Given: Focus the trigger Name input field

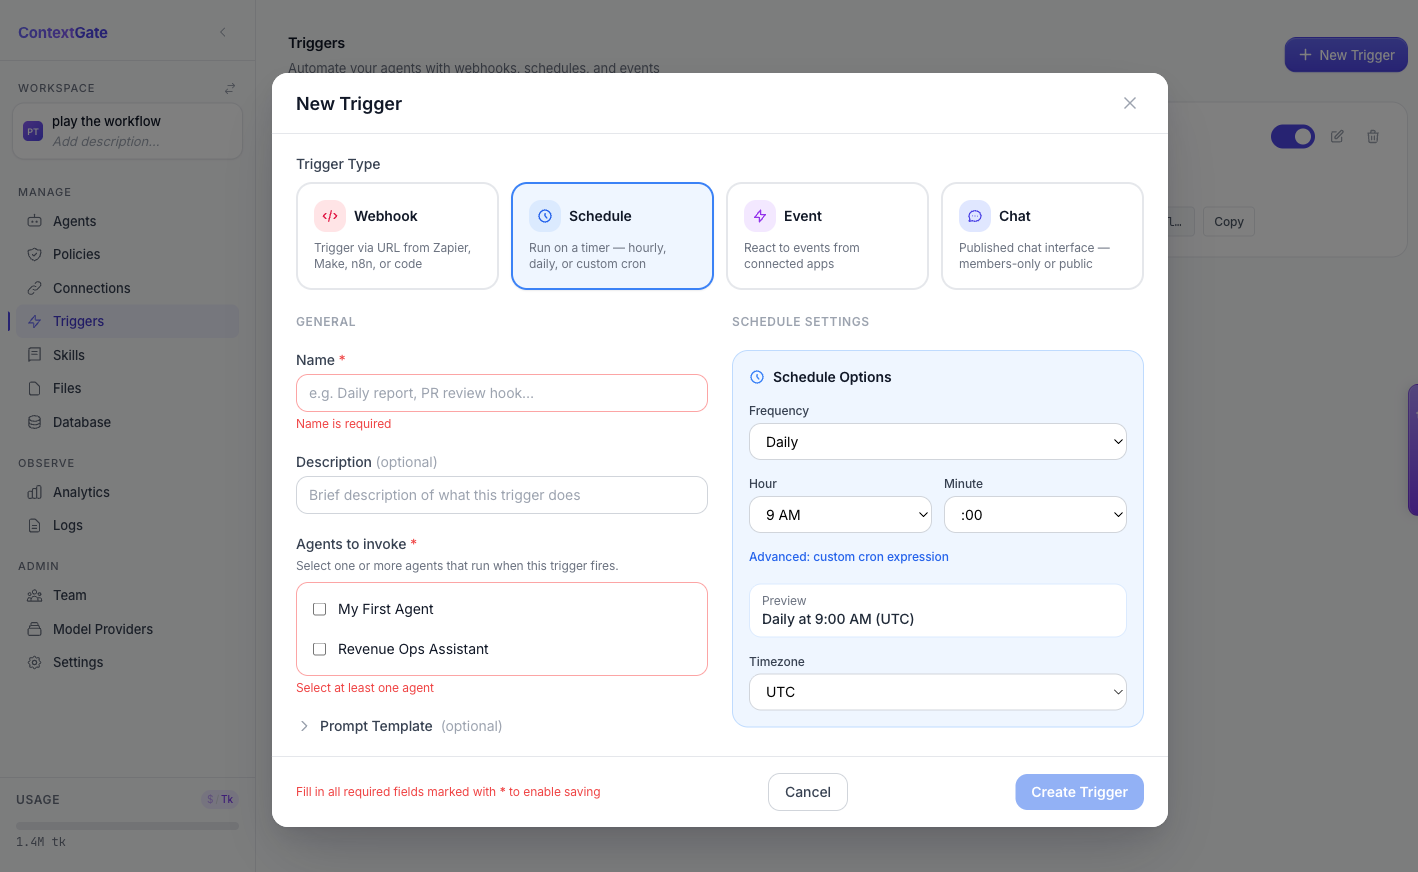Looking at the screenshot, I should (502, 393).
